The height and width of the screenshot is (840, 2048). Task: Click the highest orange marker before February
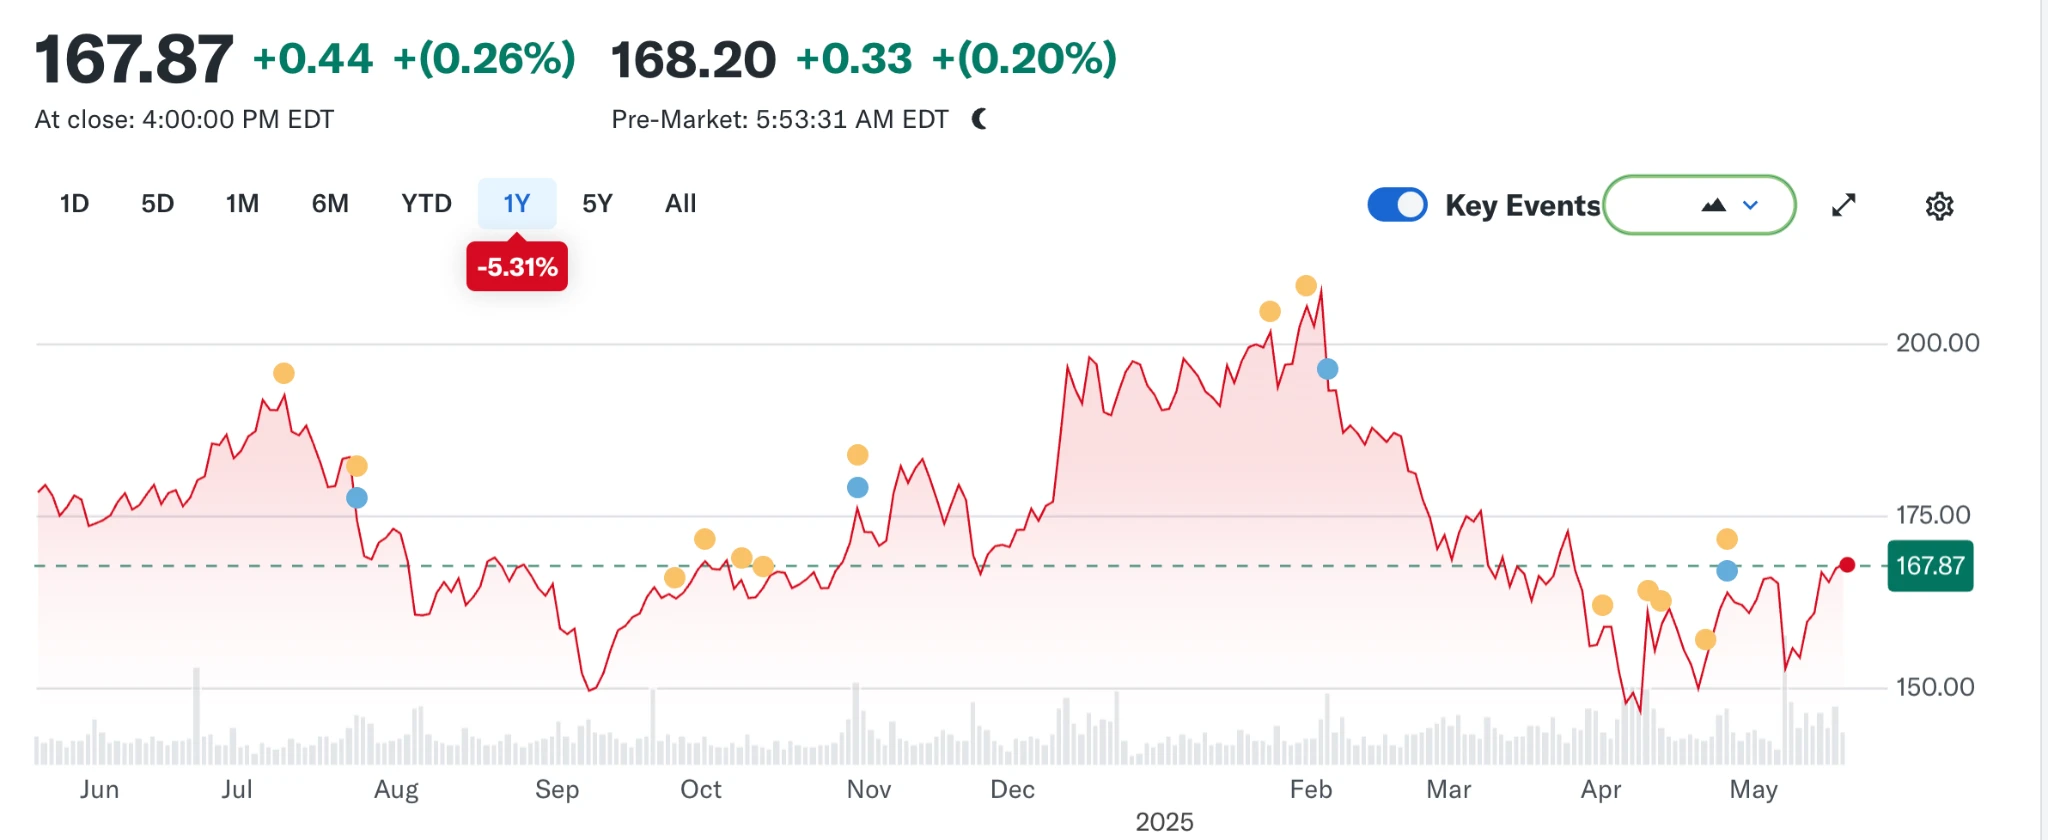coord(1305,286)
